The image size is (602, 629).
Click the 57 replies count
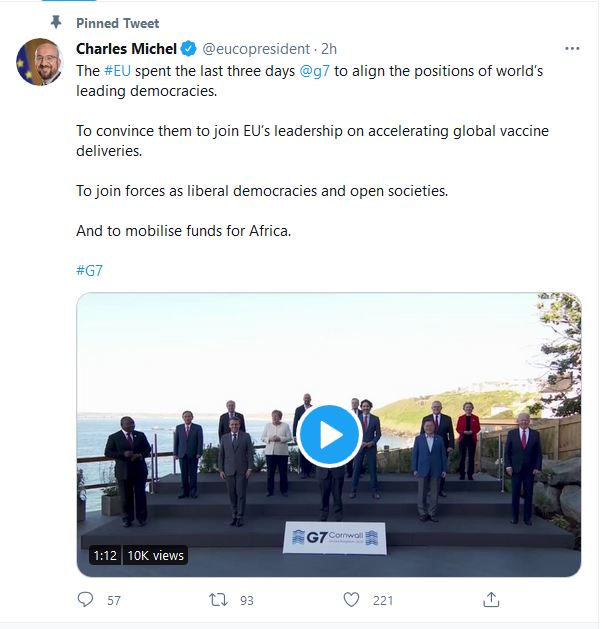tap(114, 600)
